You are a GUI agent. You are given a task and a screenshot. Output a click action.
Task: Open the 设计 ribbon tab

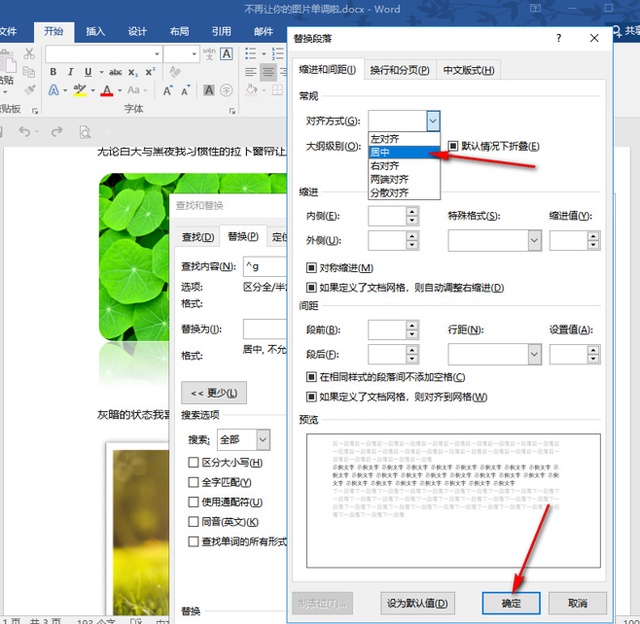click(137, 31)
